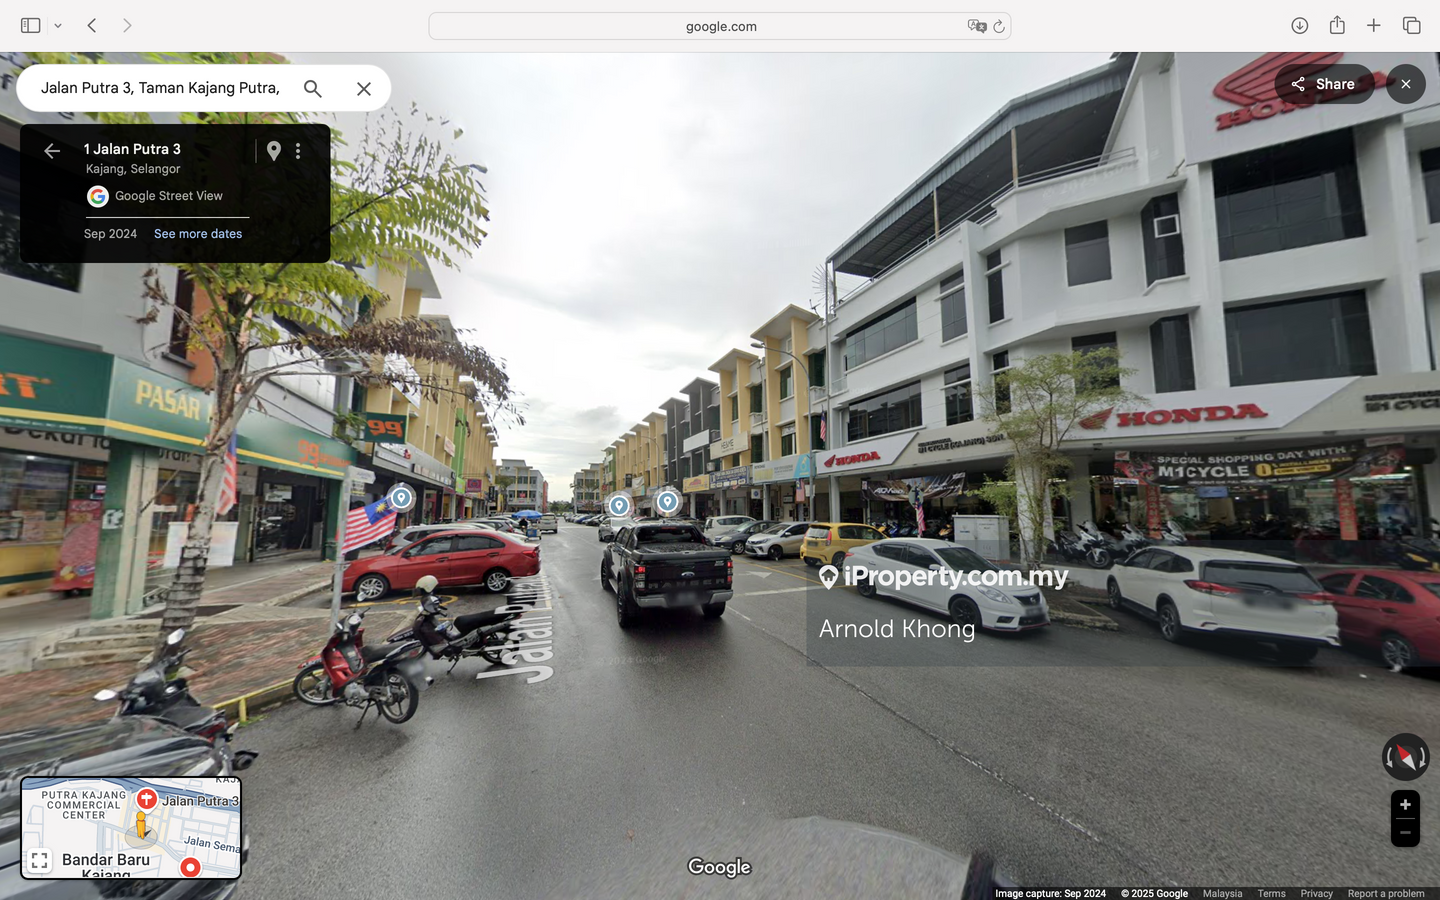Open Safari tab overview

click(1411, 26)
